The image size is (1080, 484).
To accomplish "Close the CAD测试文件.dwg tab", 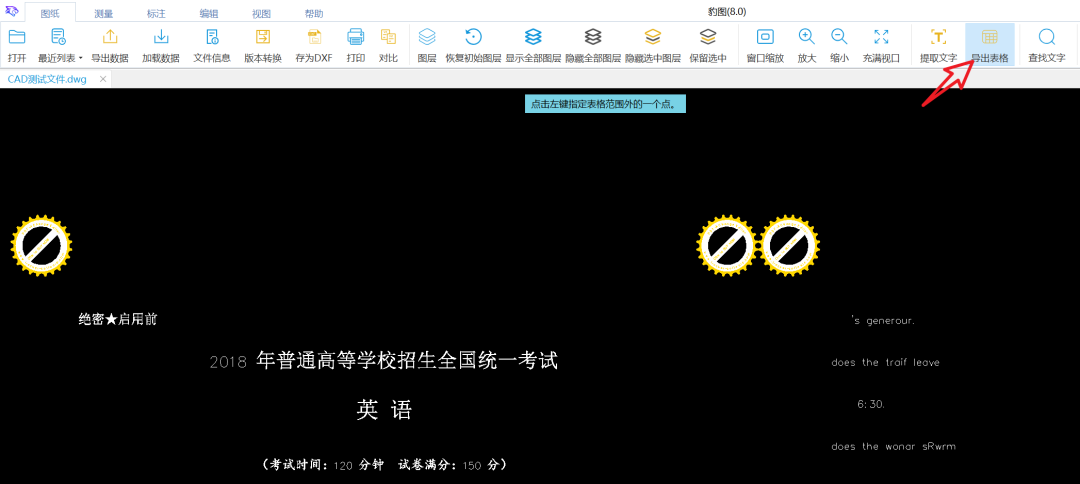I will (x=103, y=79).
